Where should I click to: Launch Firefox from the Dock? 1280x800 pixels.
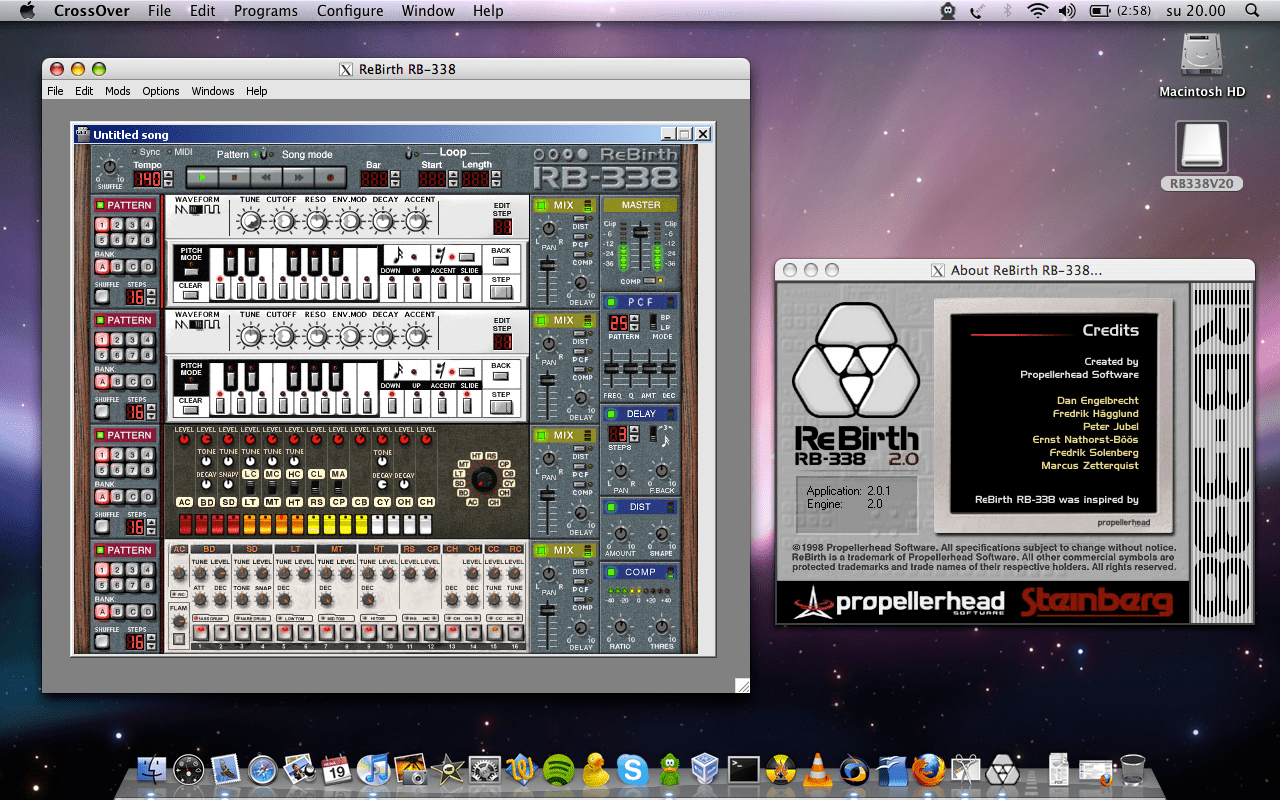[927, 770]
